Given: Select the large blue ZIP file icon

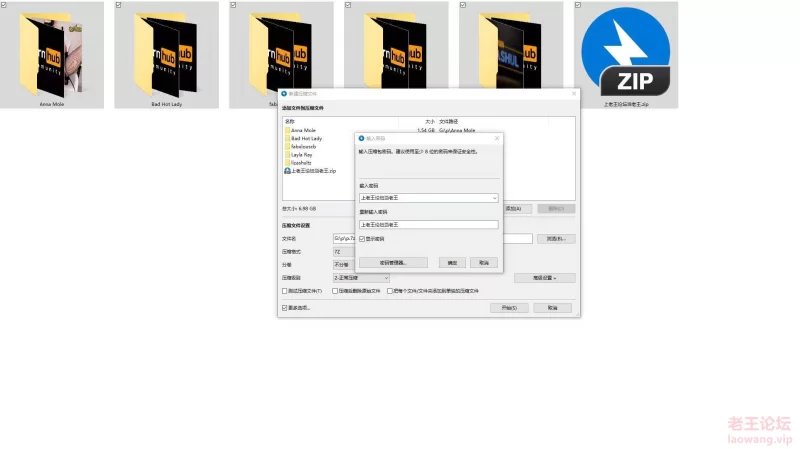Looking at the screenshot, I should 626,51.
